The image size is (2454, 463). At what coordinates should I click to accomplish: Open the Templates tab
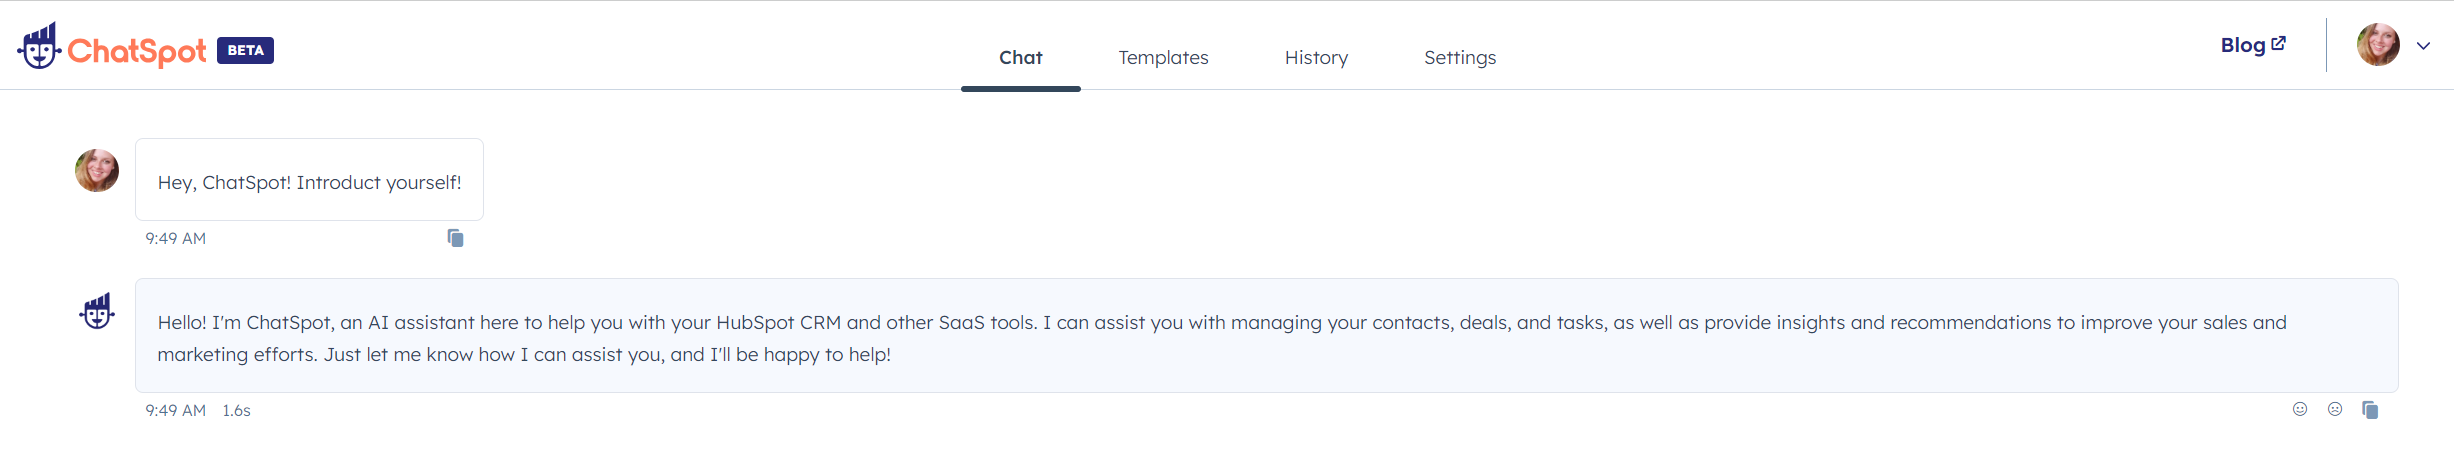(1163, 58)
